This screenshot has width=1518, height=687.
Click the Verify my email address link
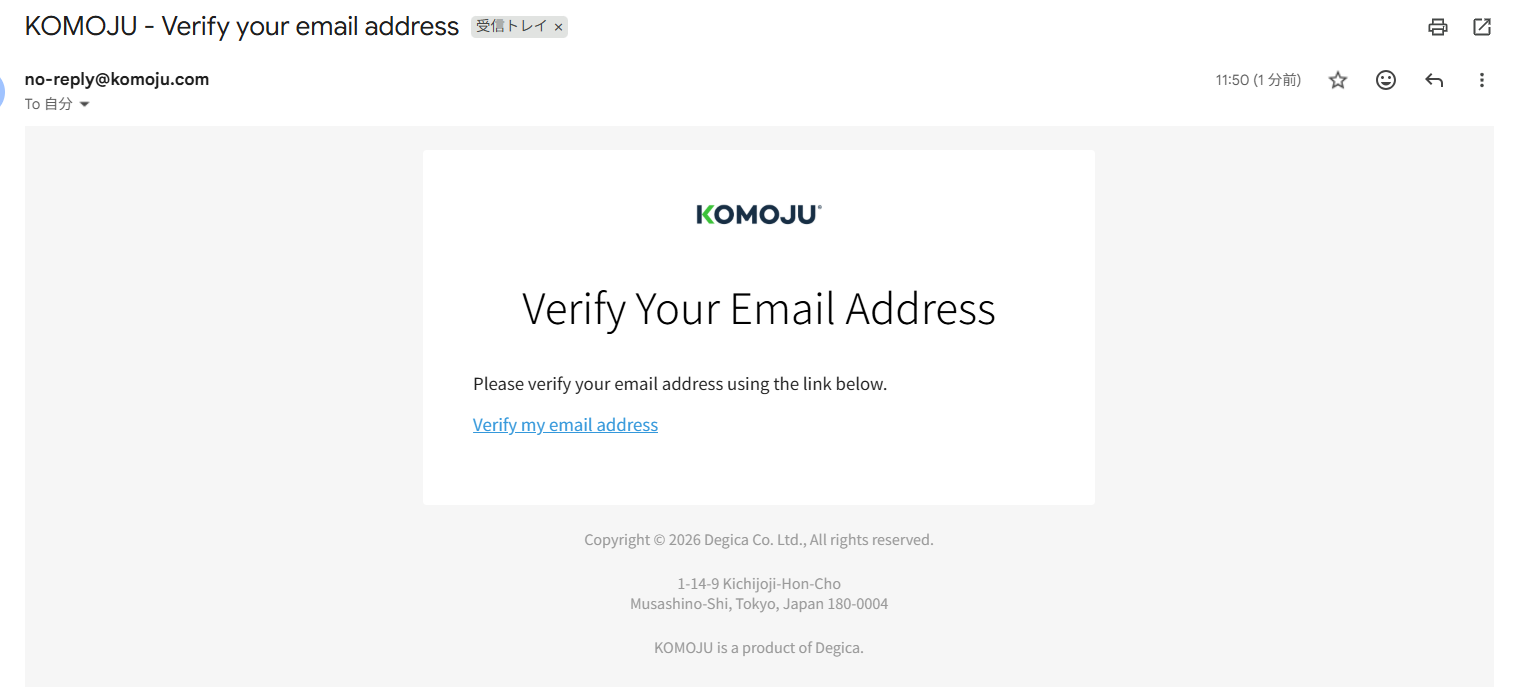pyautogui.click(x=565, y=425)
